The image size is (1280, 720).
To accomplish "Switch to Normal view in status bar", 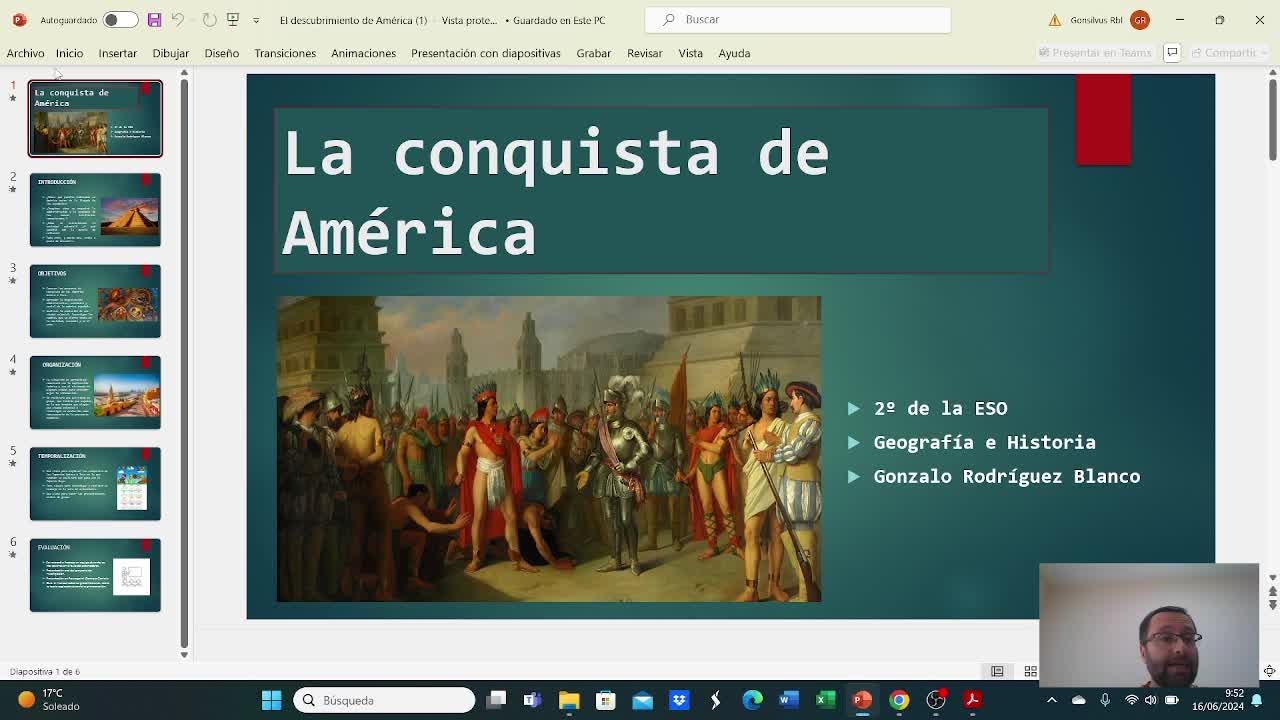I will pyautogui.click(x=997, y=671).
